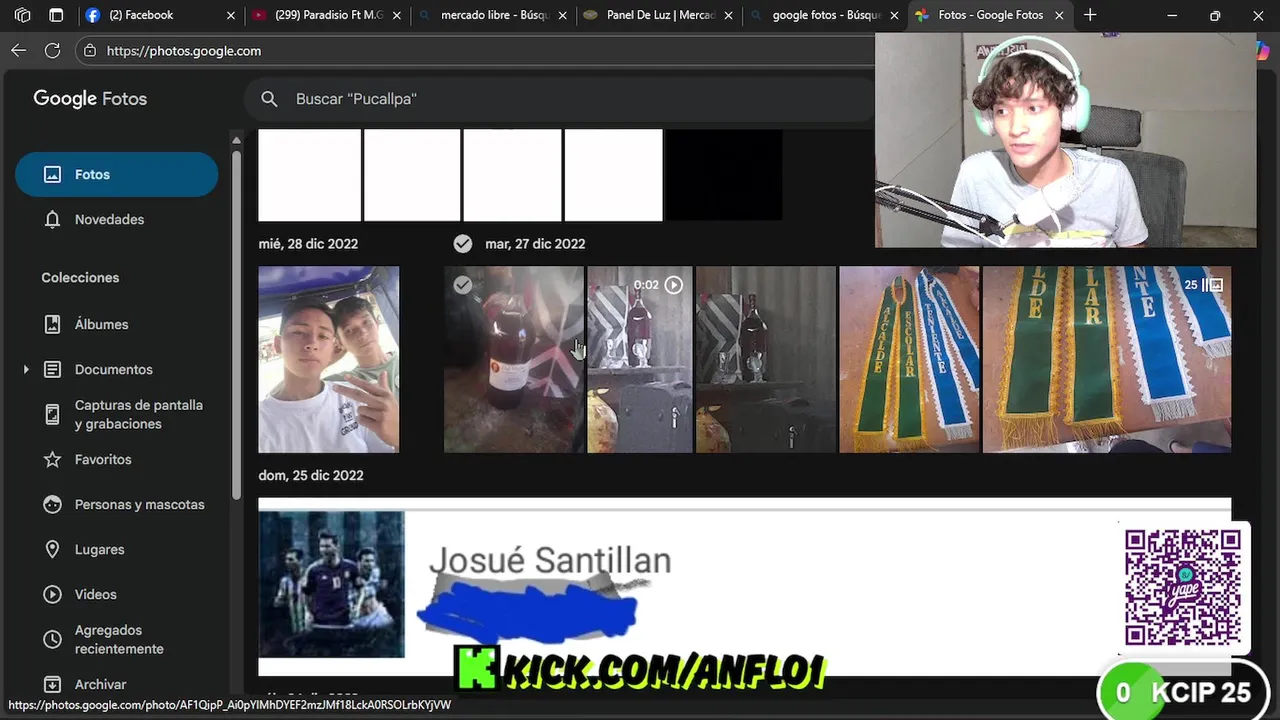Open the first white thumbnail in top row

point(309,175)
